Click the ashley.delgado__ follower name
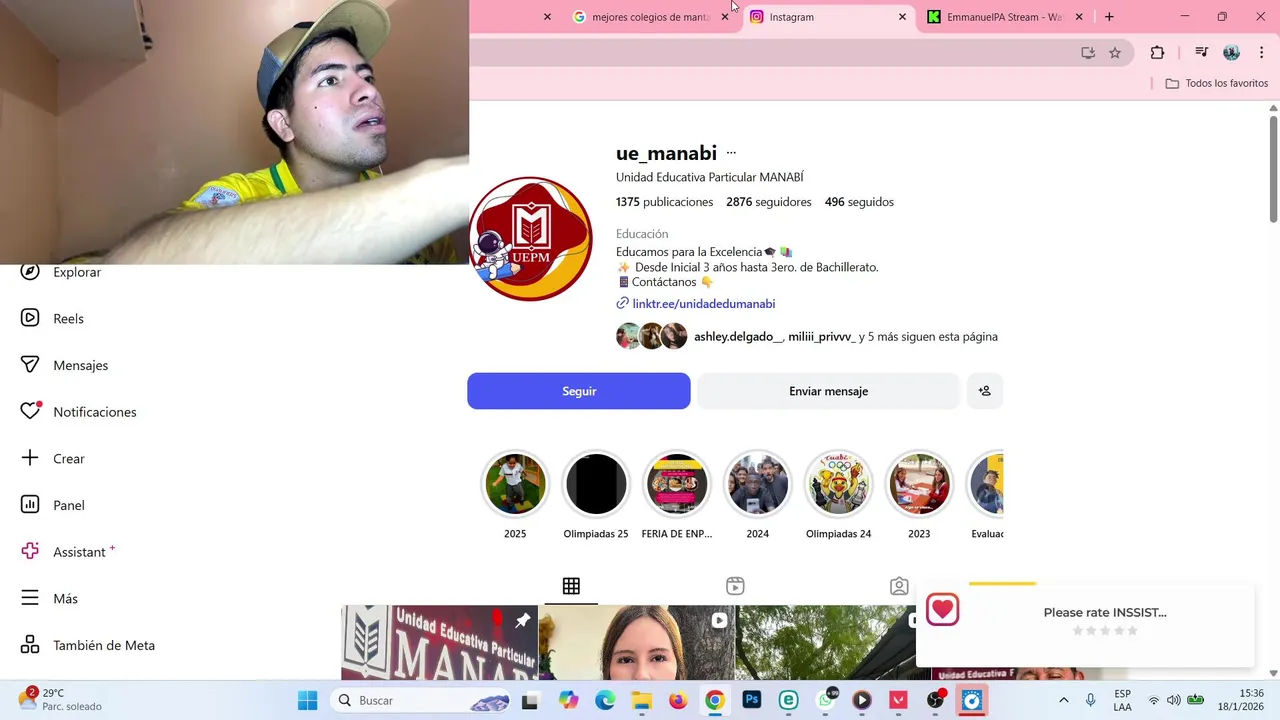1280x720 pixels. pyautogui.click(x=739, y=337)
